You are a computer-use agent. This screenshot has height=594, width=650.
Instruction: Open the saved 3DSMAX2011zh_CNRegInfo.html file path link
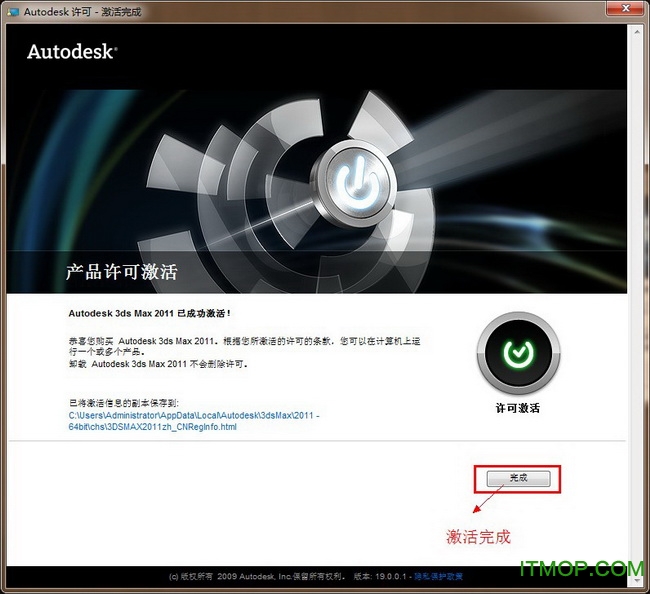(x=194, y=421)
